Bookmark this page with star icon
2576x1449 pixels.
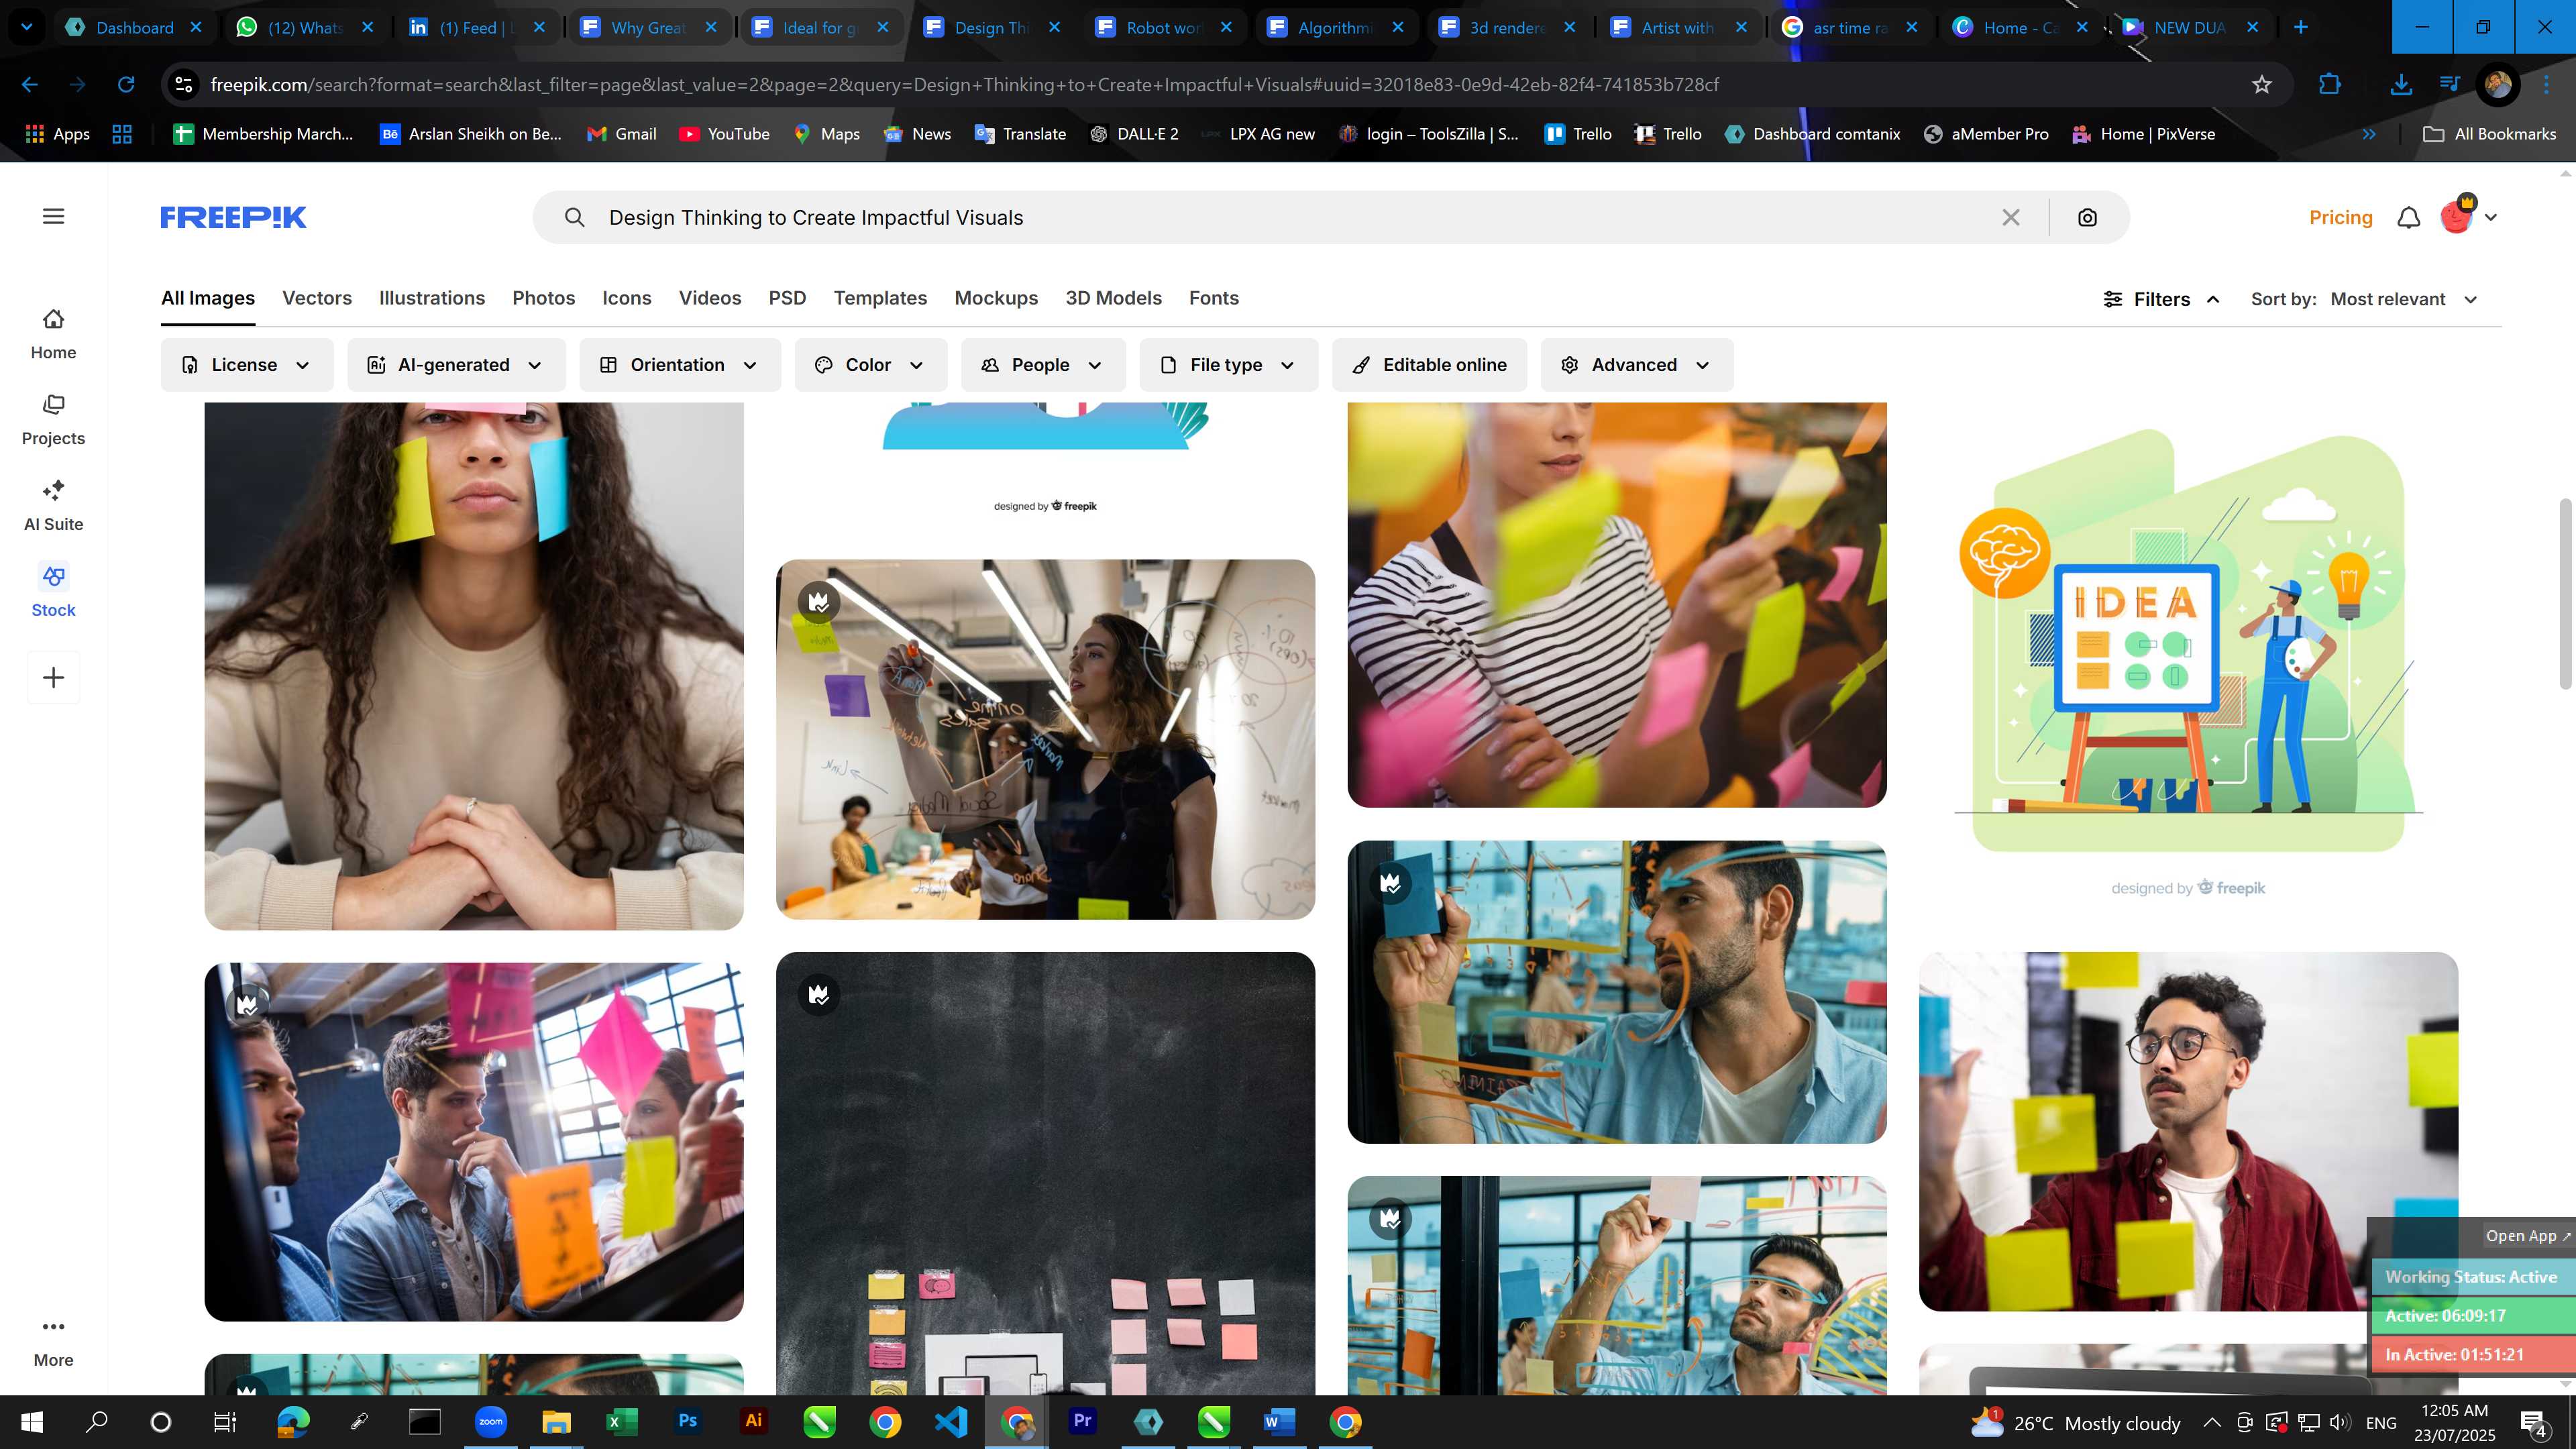pyautogui.click(x=2262, y=85)
